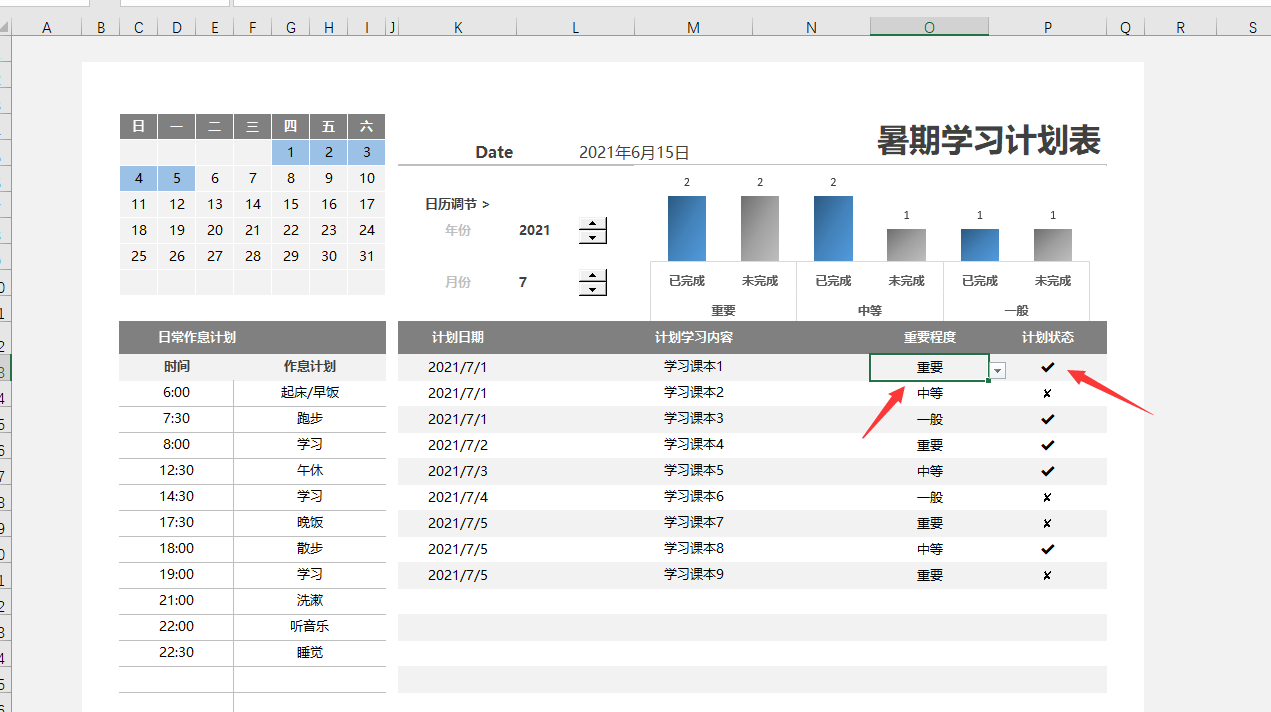1271x712 pixels.
Task: Select column header P
Action: coord(1048,28)
